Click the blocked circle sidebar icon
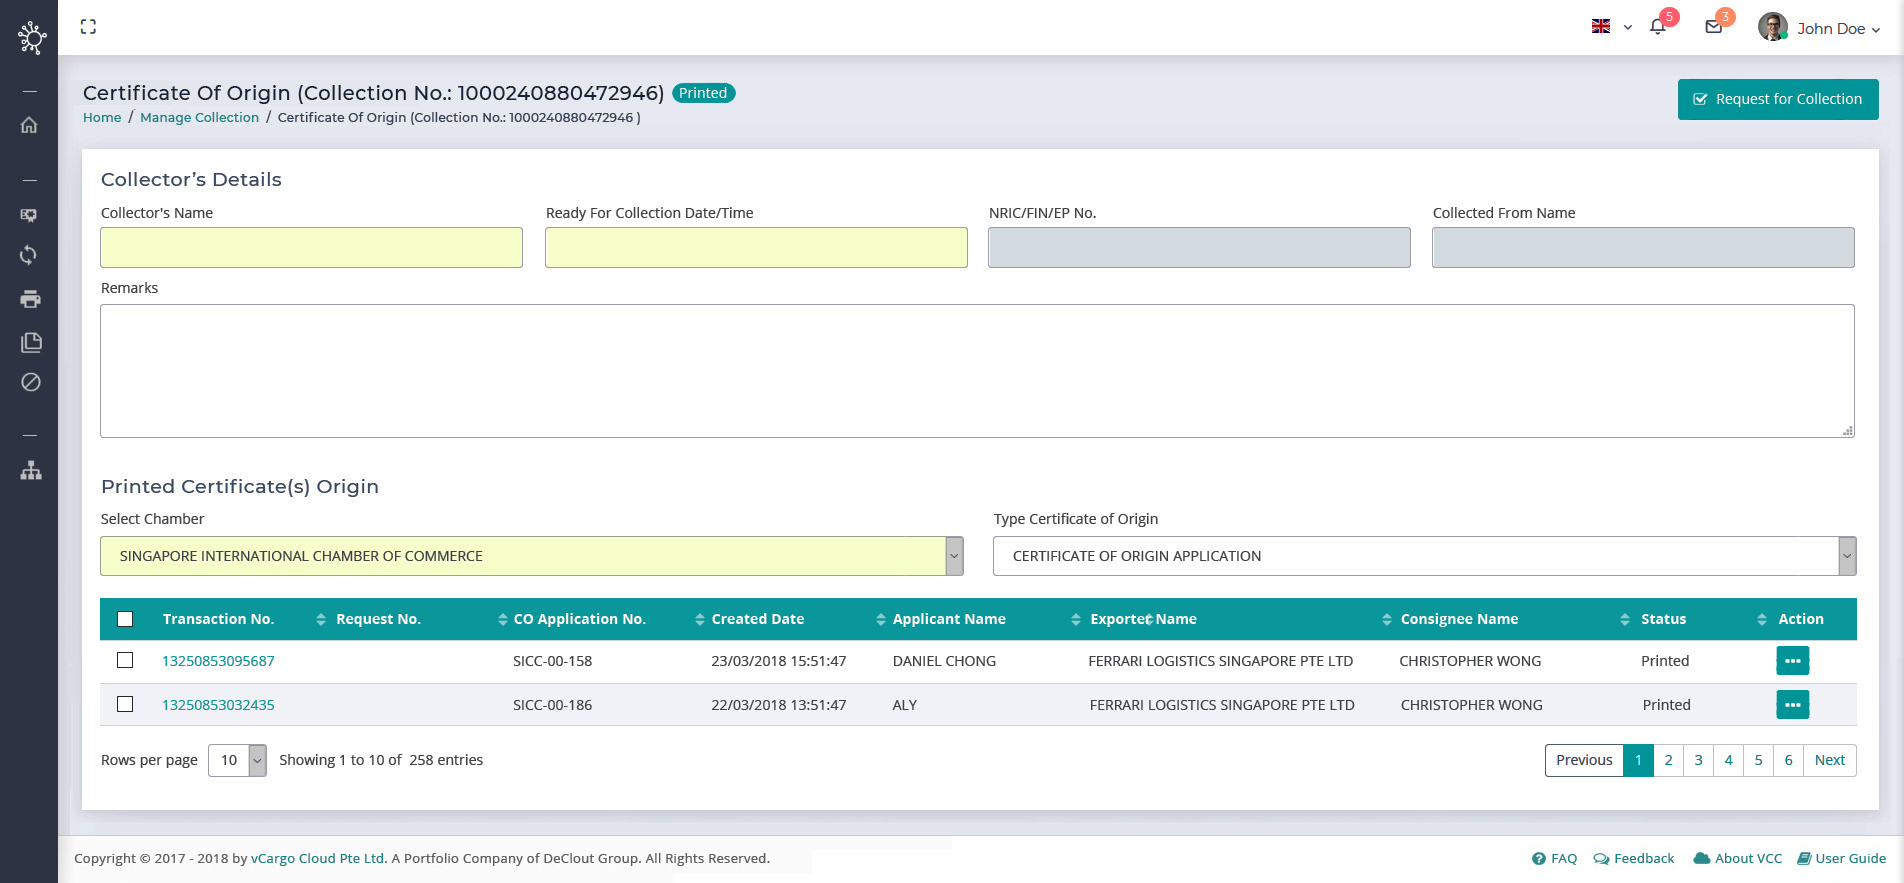Screen dimensions: 1904x883 click(31, 382)
